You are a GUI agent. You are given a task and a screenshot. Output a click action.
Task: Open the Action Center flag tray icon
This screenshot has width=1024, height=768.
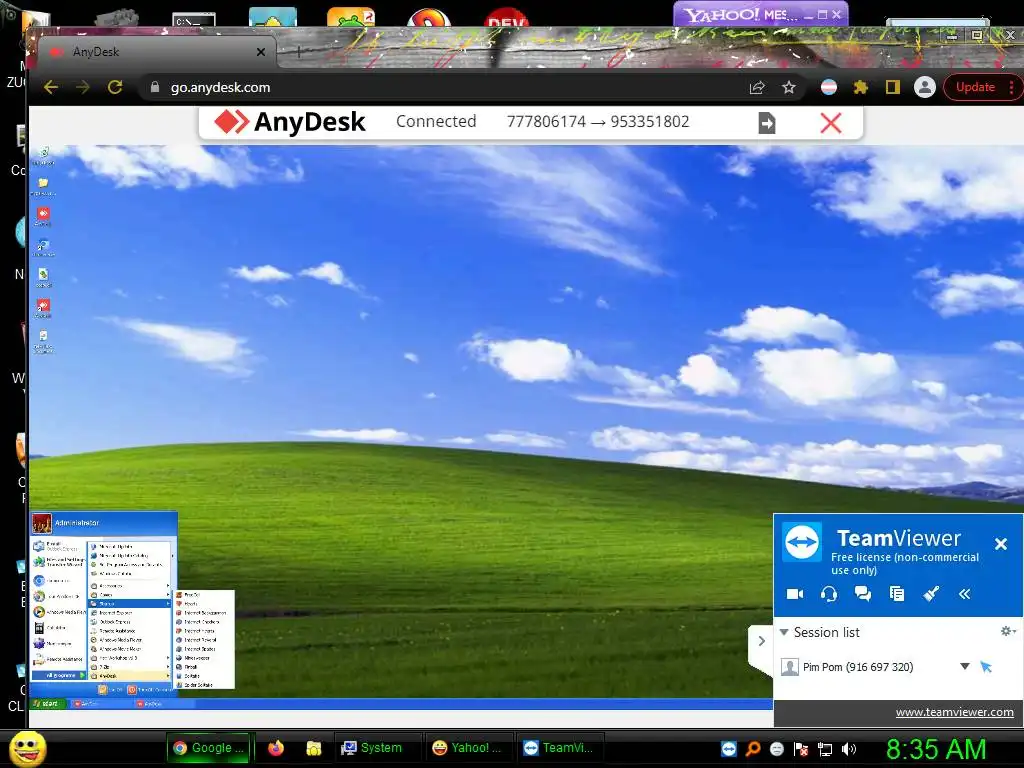(x=801, y=749)
